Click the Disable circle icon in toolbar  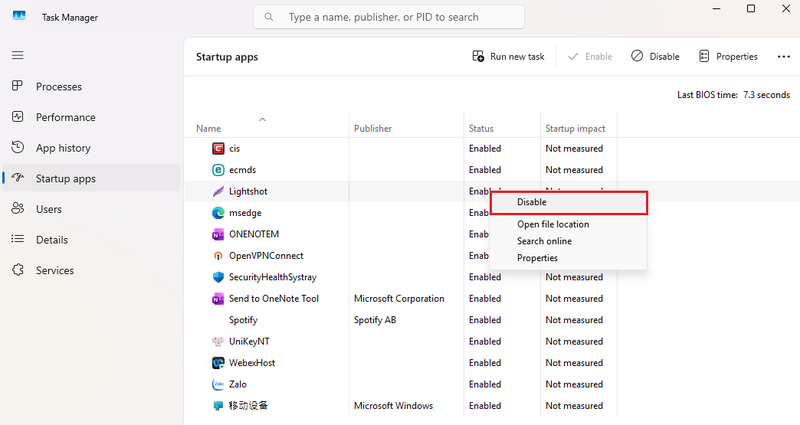(x=637, y=56)
